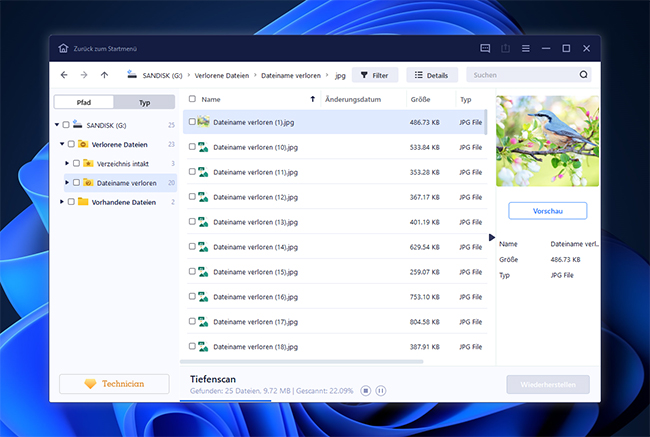Click the Name column sort arrow
Screen dimensions: 650x437
click(x=313, y=99)
